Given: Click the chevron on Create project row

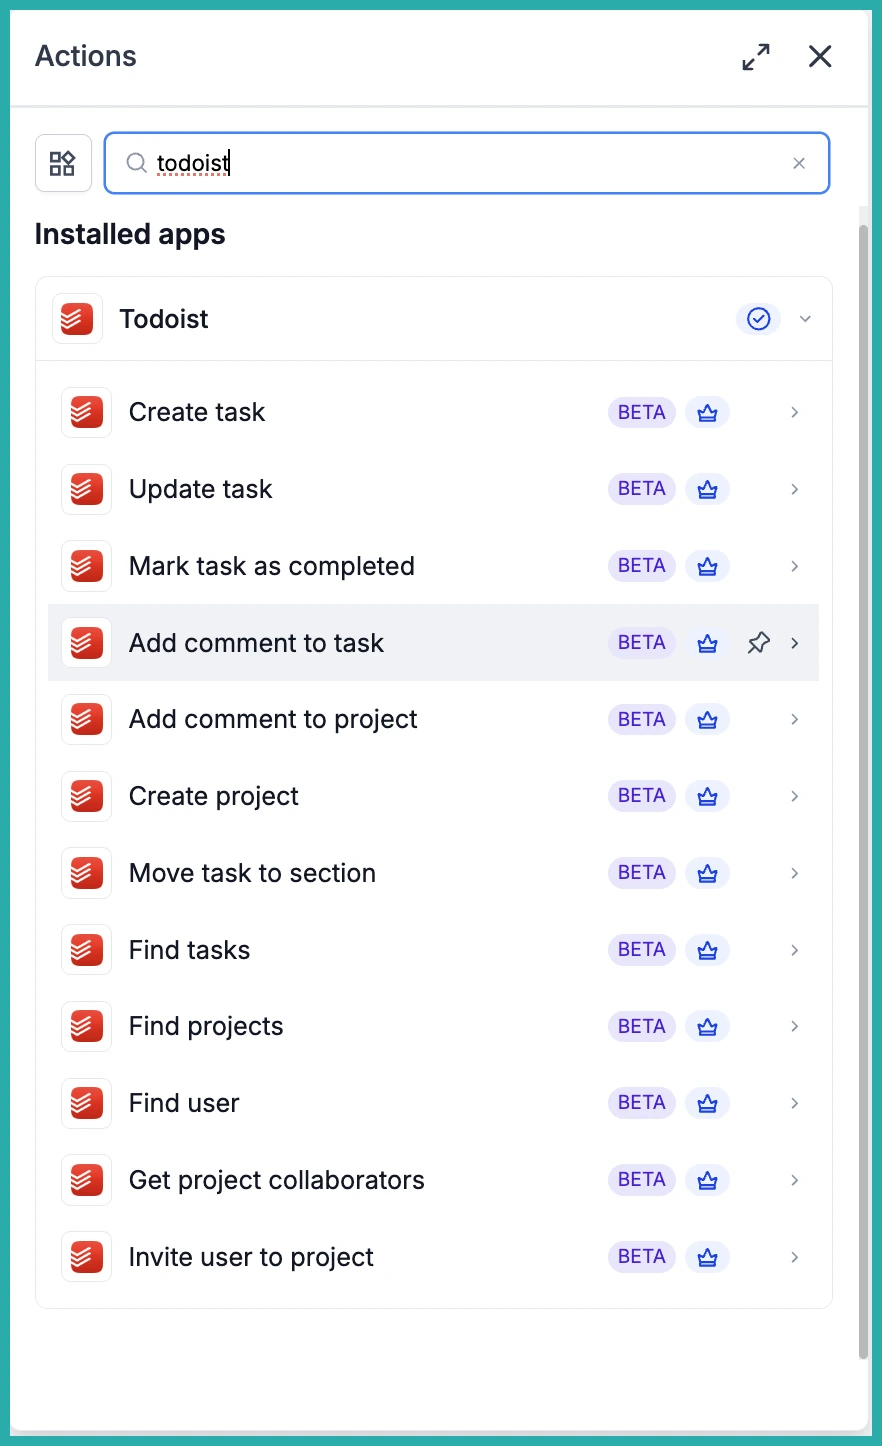Looking at the screenshot, I should pos(795,796).
